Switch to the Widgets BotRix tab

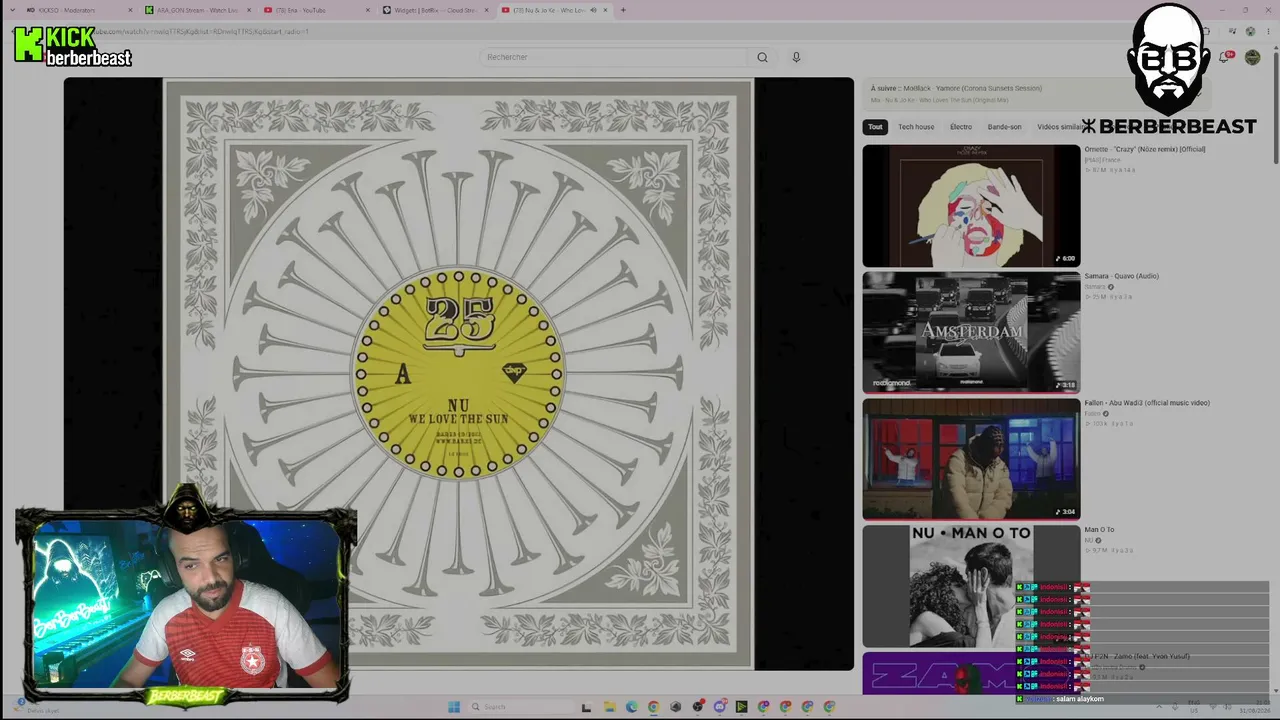(435, 10)
